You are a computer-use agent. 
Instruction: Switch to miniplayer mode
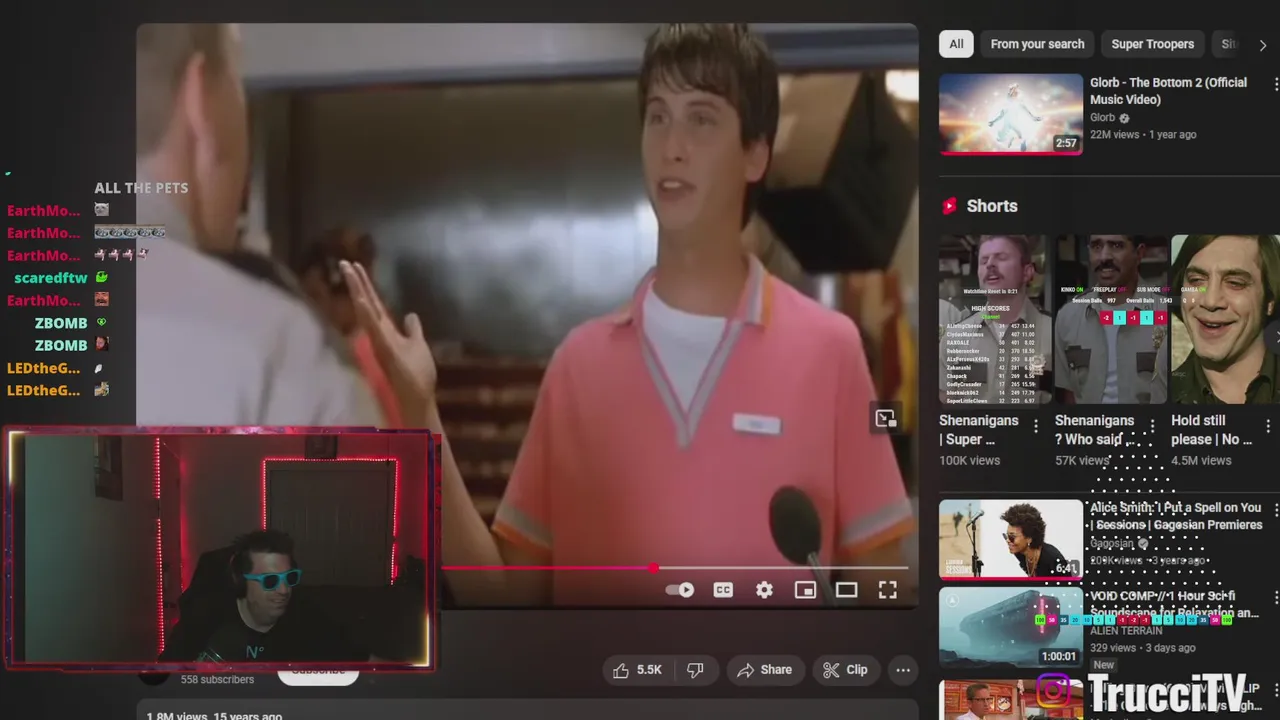pyautogui.click(x=805, y=590)
